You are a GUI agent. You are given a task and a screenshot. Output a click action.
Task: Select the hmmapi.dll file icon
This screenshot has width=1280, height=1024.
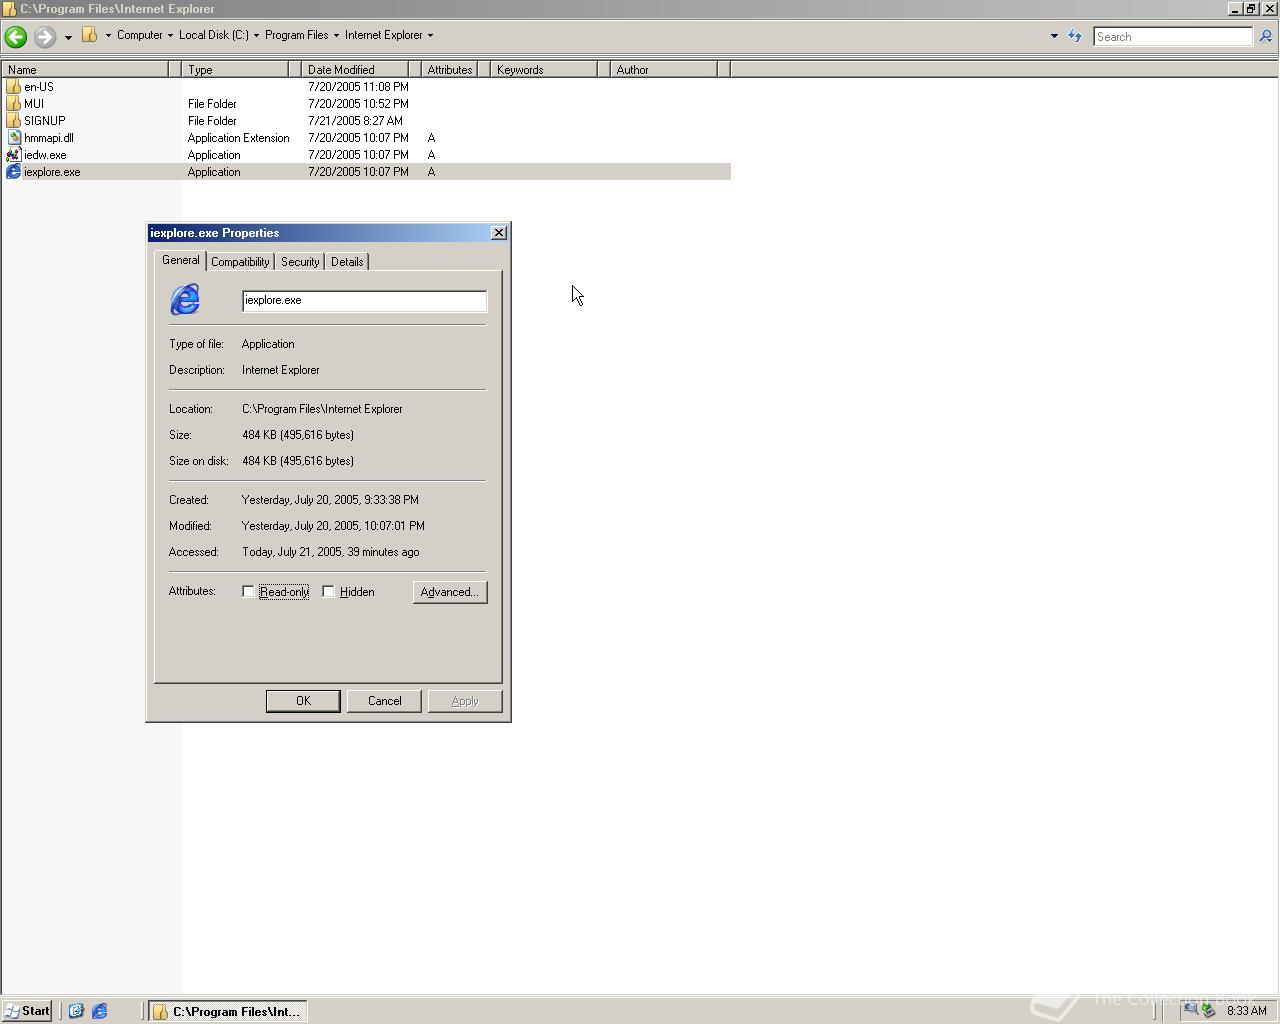(x=13, y=138)
